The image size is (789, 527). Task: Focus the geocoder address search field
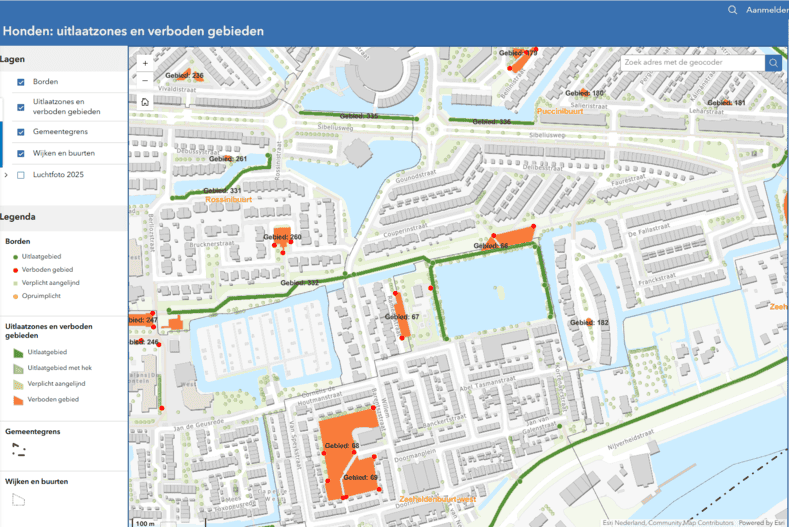[690, 62]
